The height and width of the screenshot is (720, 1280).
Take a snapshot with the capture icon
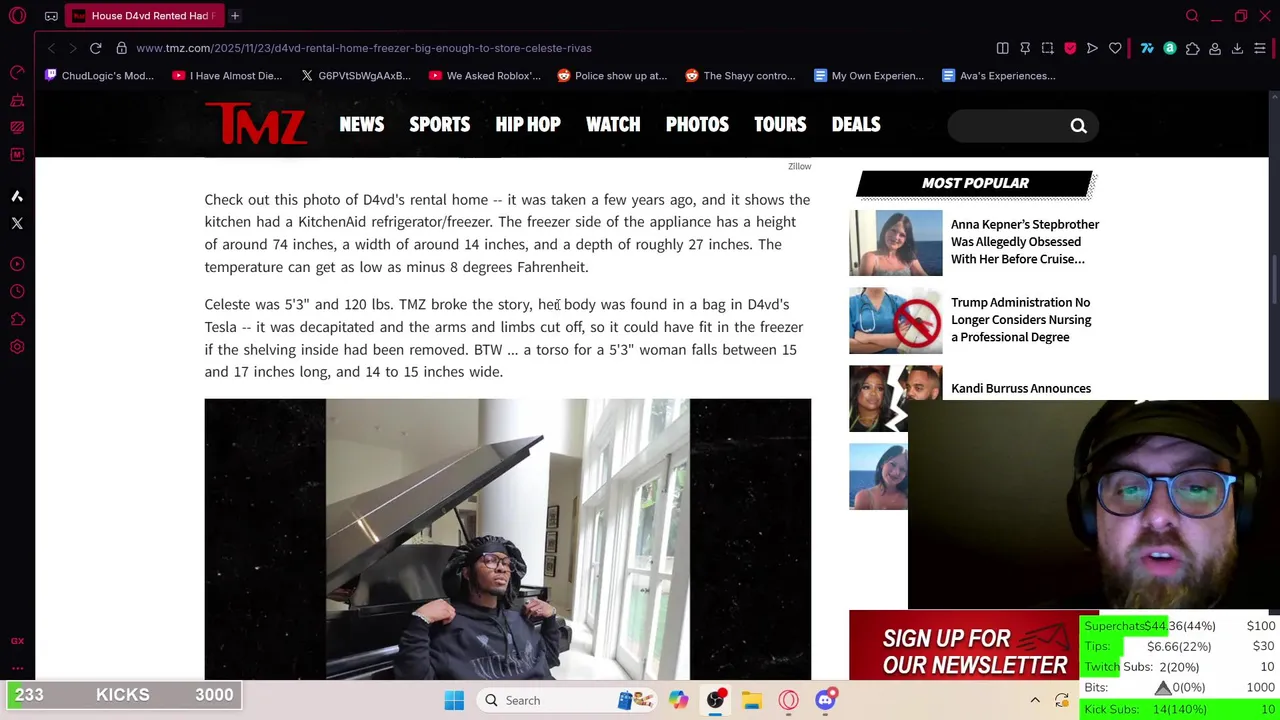tap(1047, 48)
